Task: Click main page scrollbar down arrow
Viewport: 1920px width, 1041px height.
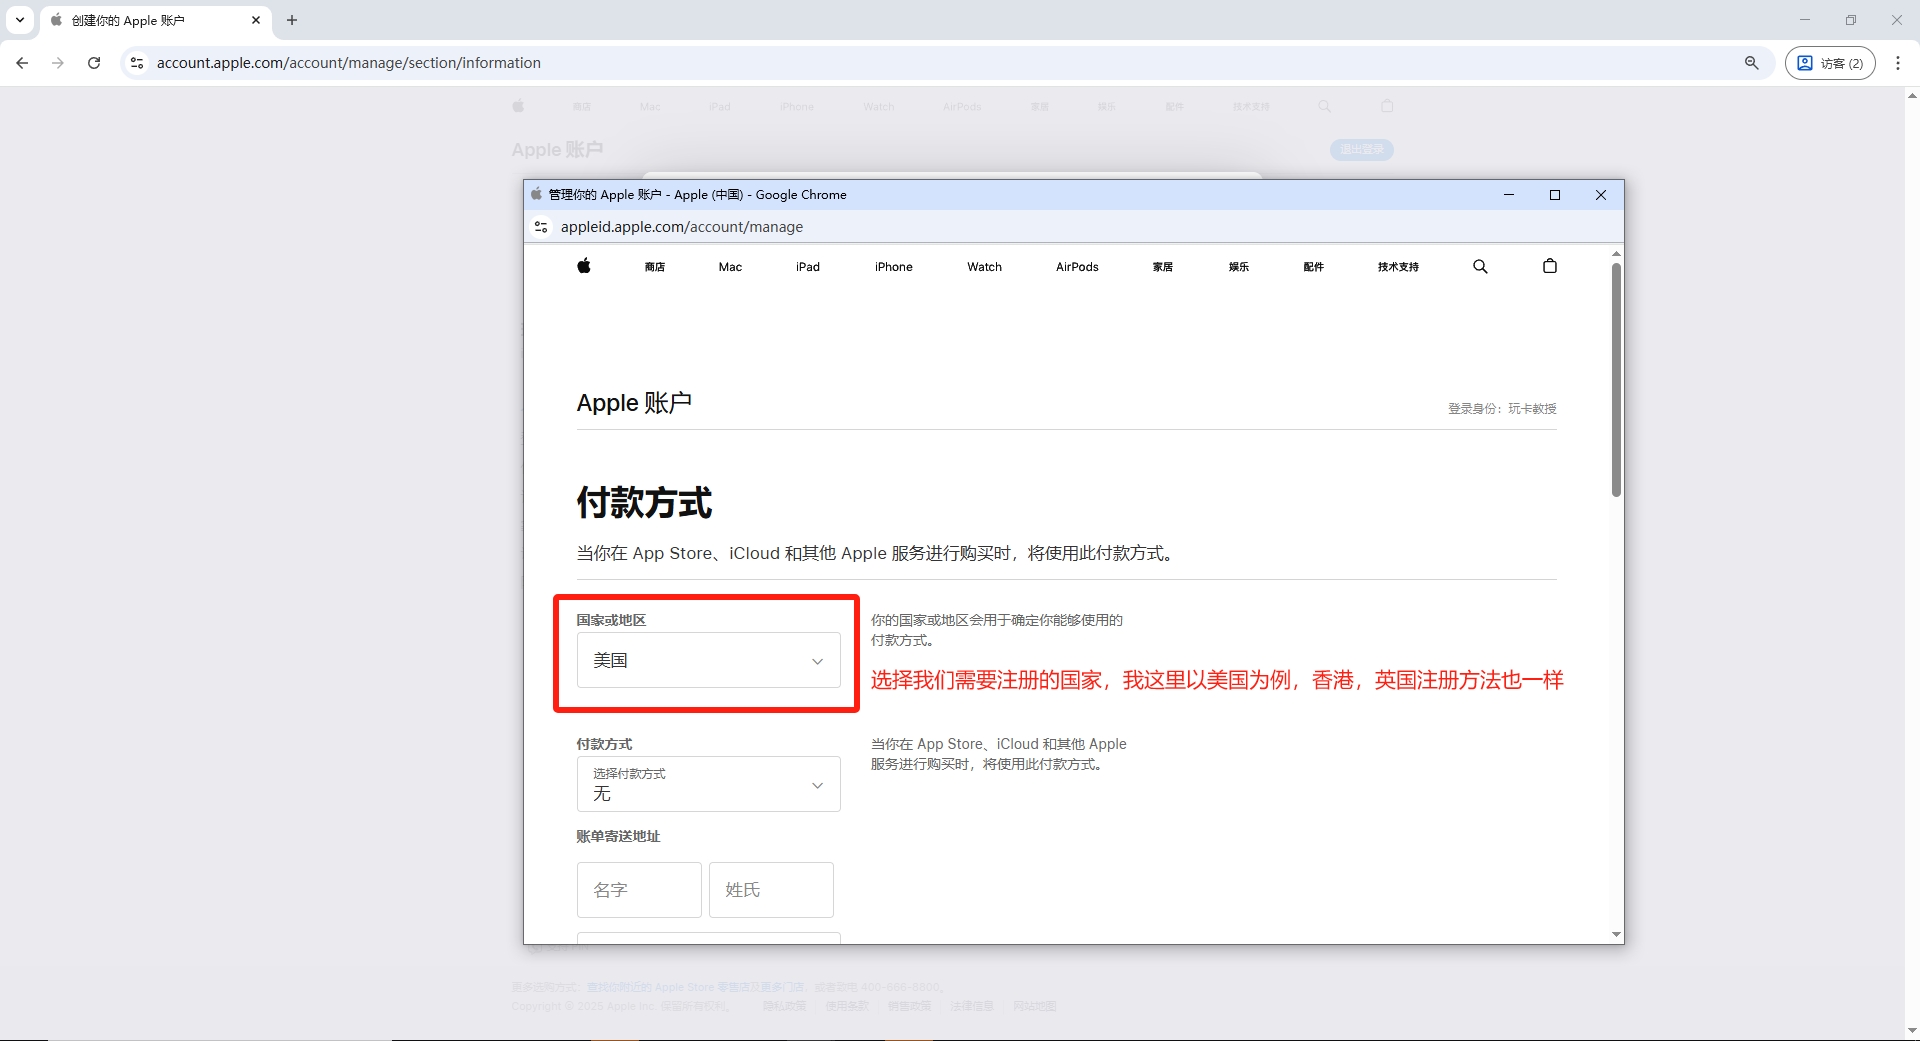Action: coord(1912,1030)
